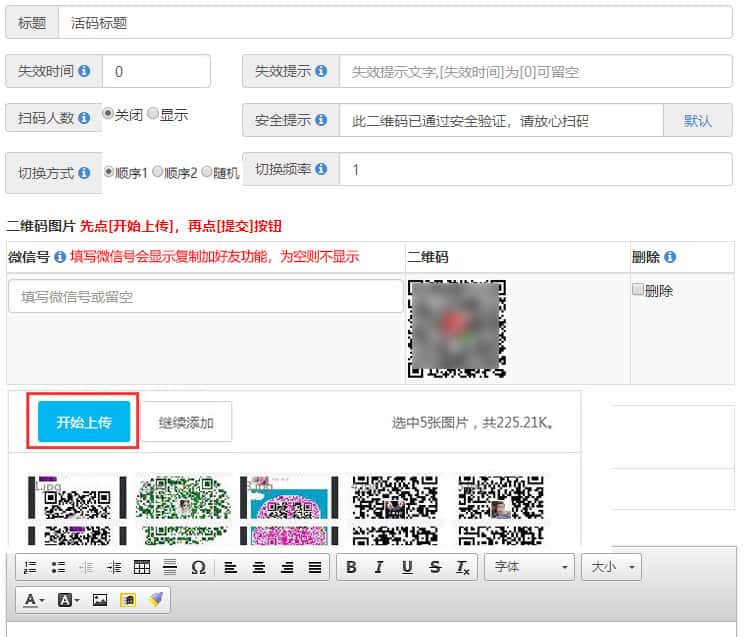Select the fifth QR thumbnail in the upload row
The image size is (743, 637).
[x=501, y=510]
